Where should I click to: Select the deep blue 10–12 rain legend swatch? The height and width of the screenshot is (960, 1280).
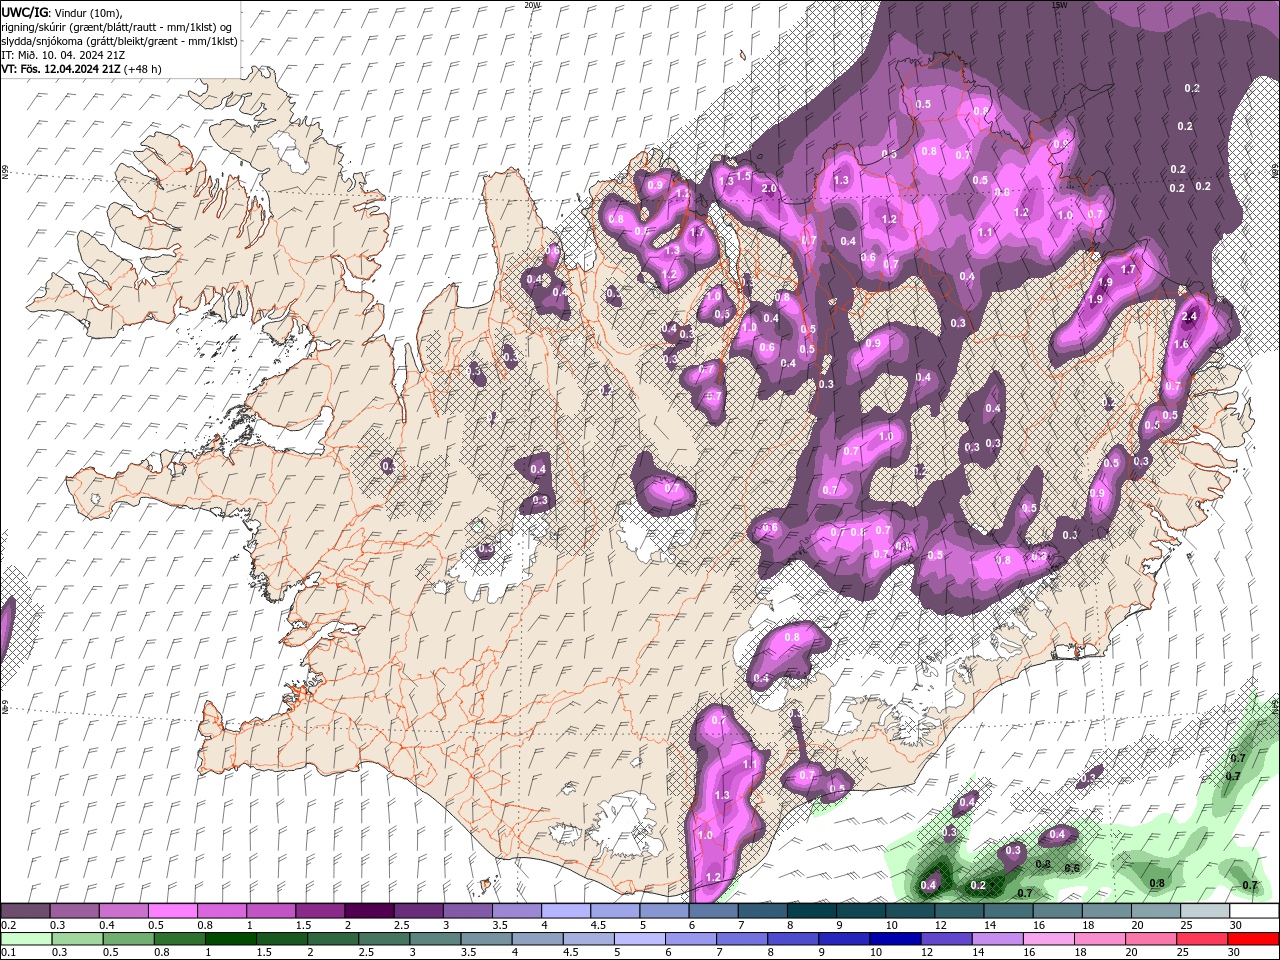tap(895, 939)
